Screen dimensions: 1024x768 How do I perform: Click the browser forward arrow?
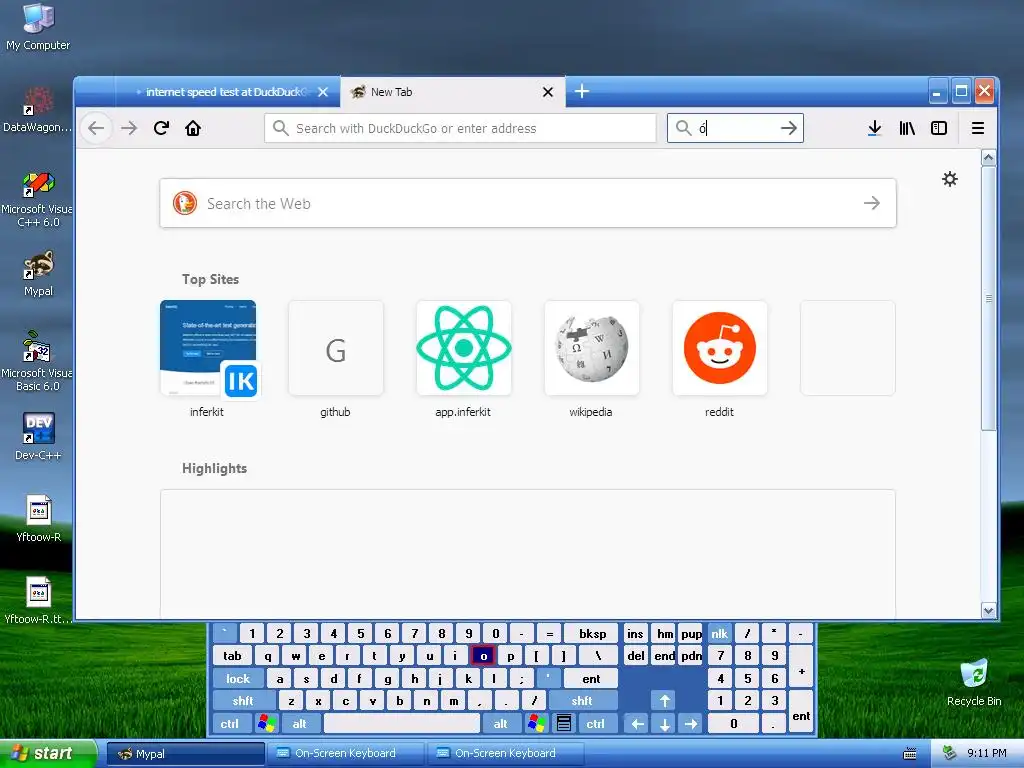129,128
